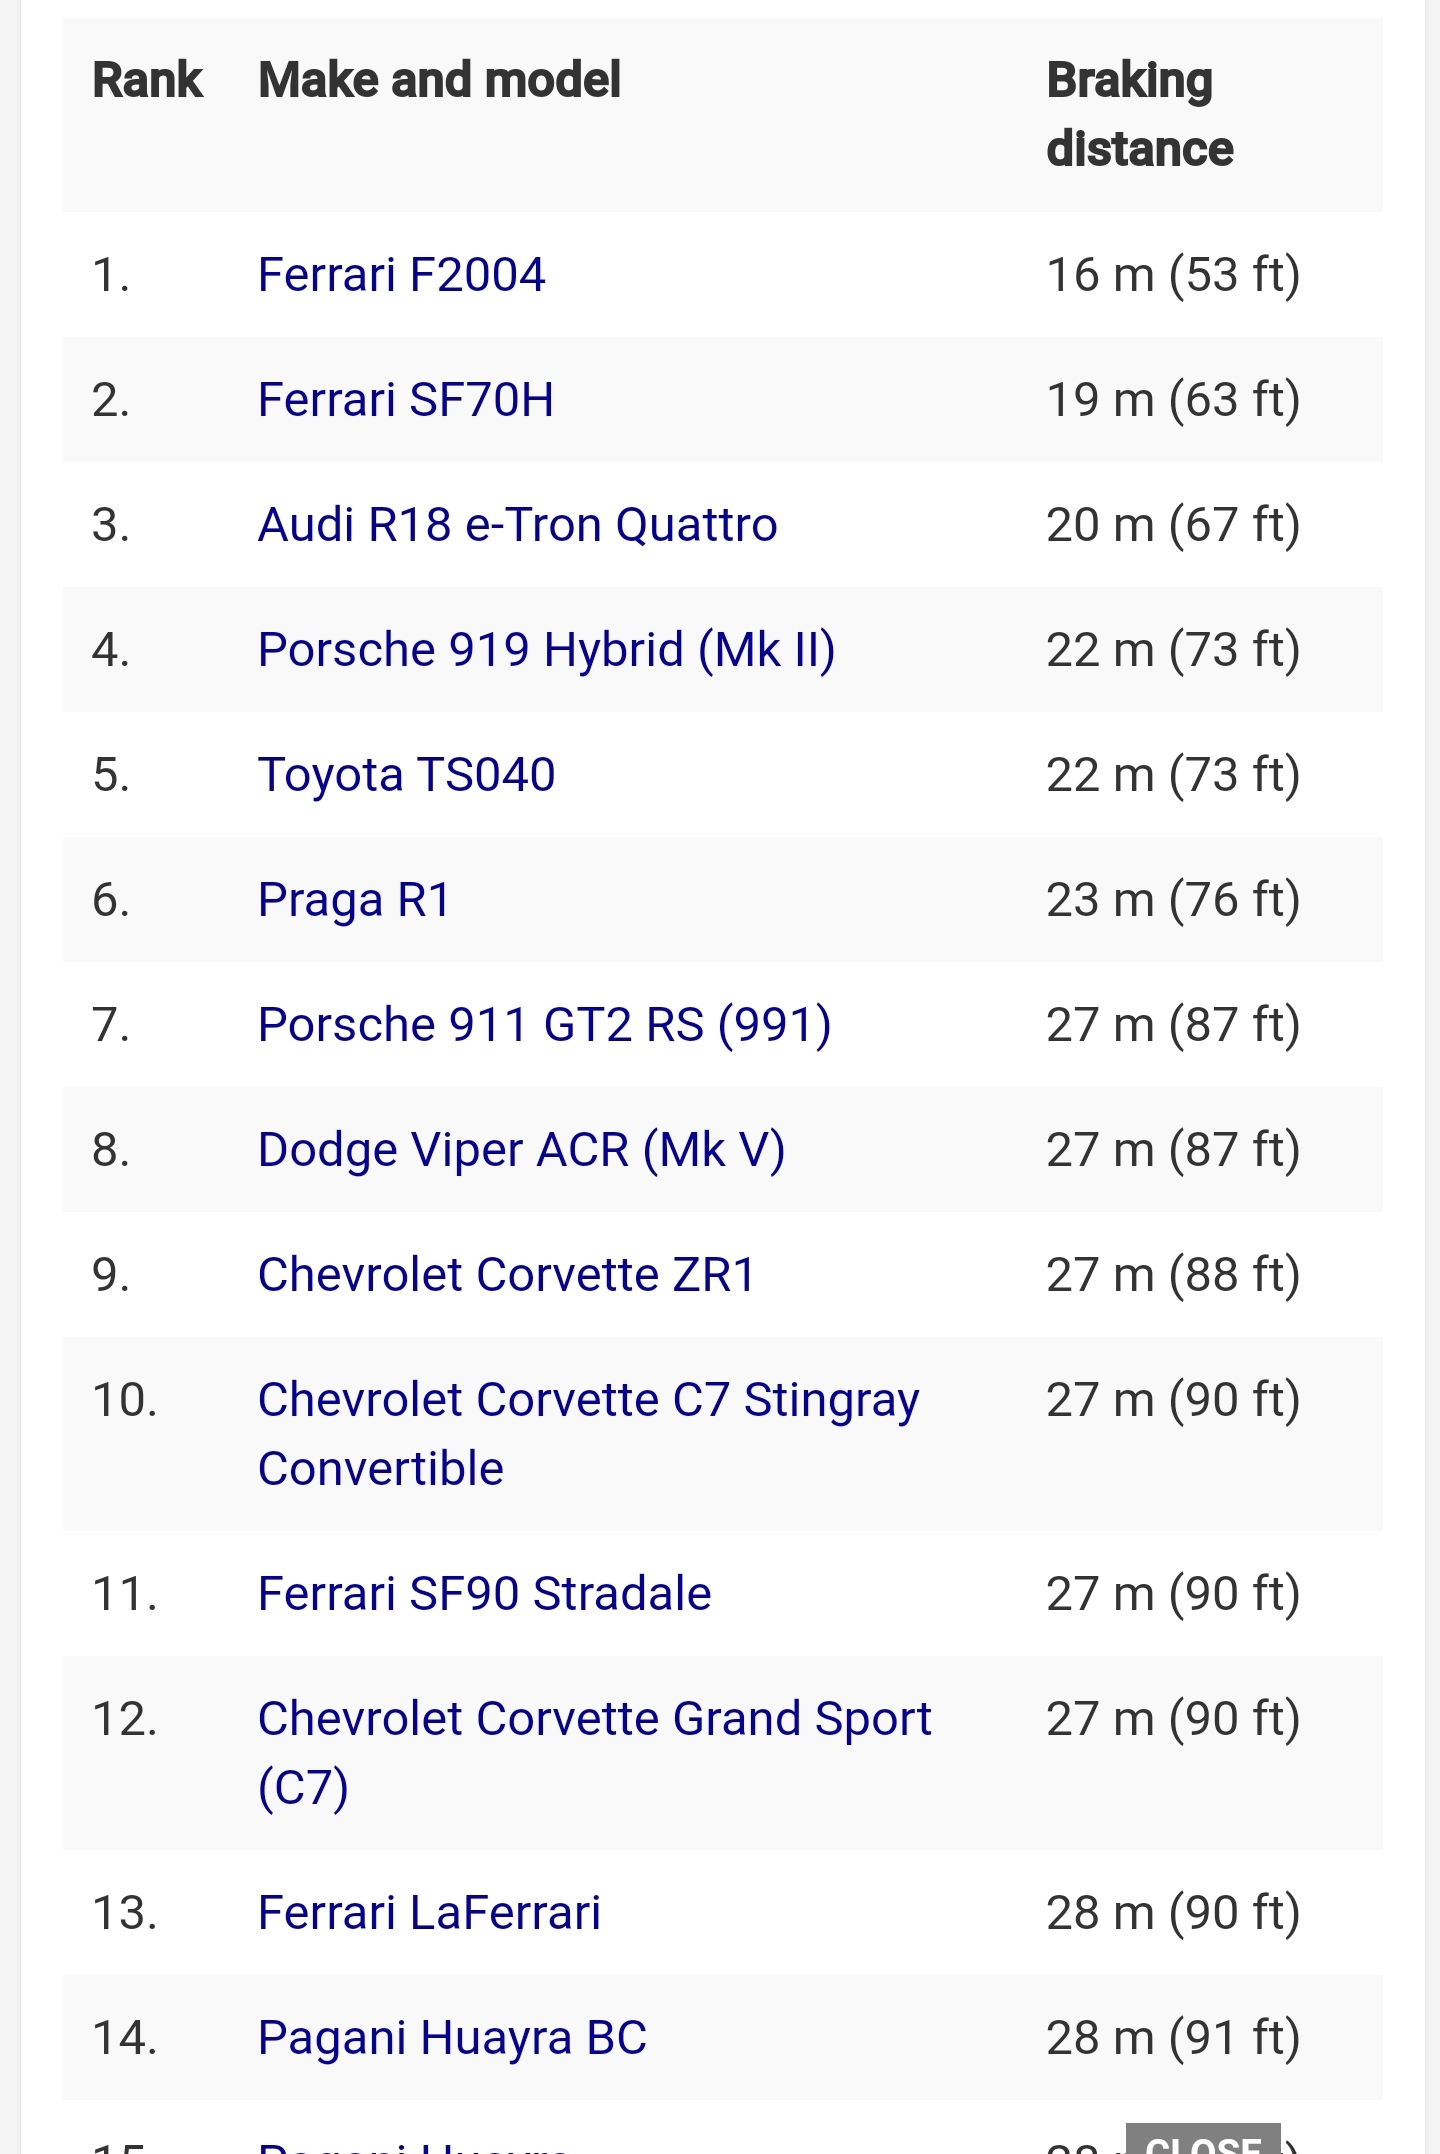Select the Ferrari SF90 Stradale link

pyautogui.click(x=484, y=1594)
